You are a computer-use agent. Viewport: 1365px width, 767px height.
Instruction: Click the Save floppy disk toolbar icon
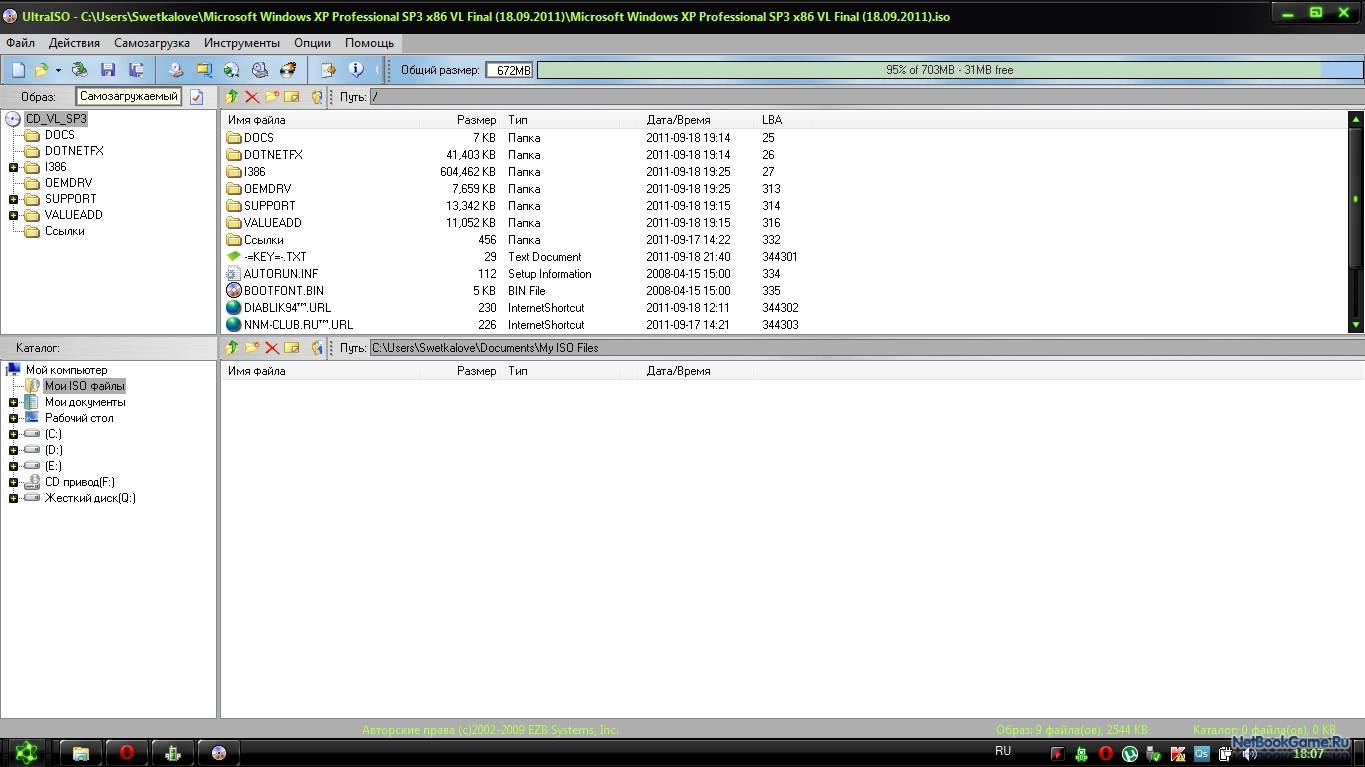[108, 70]
